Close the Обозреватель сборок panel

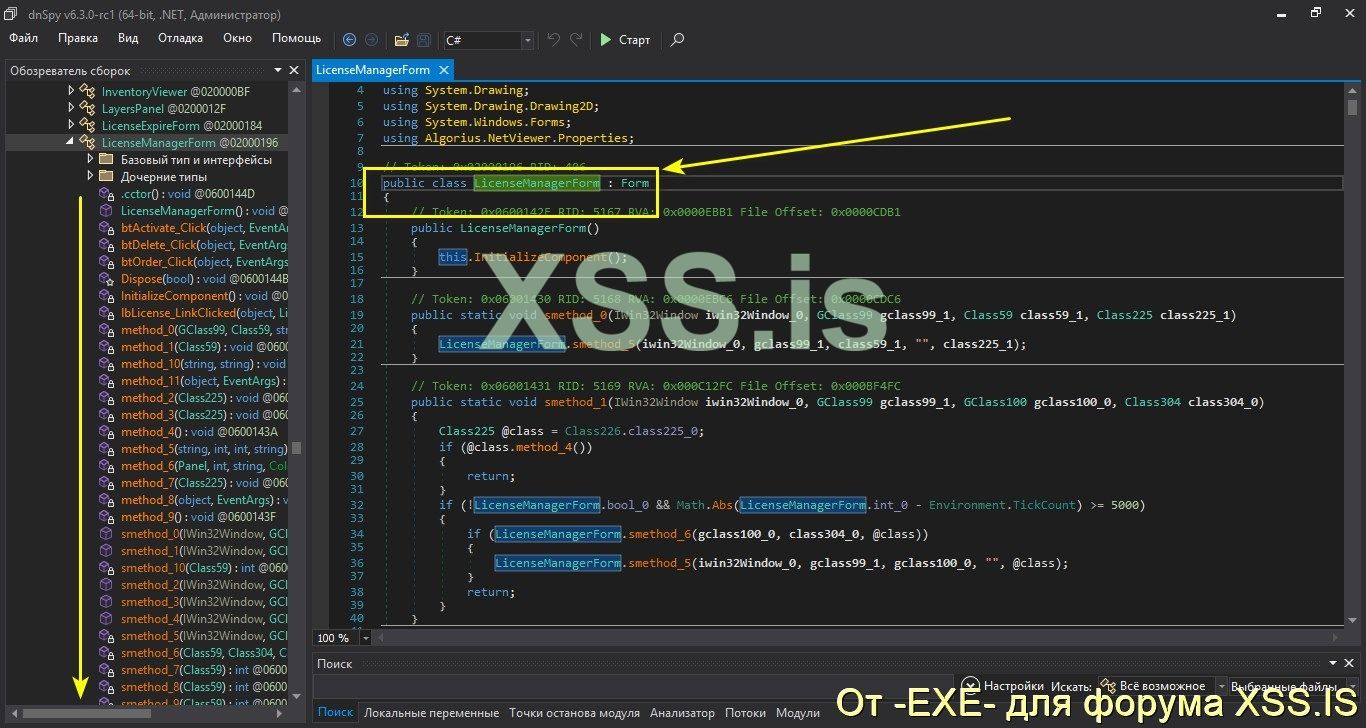click(294, 70)
